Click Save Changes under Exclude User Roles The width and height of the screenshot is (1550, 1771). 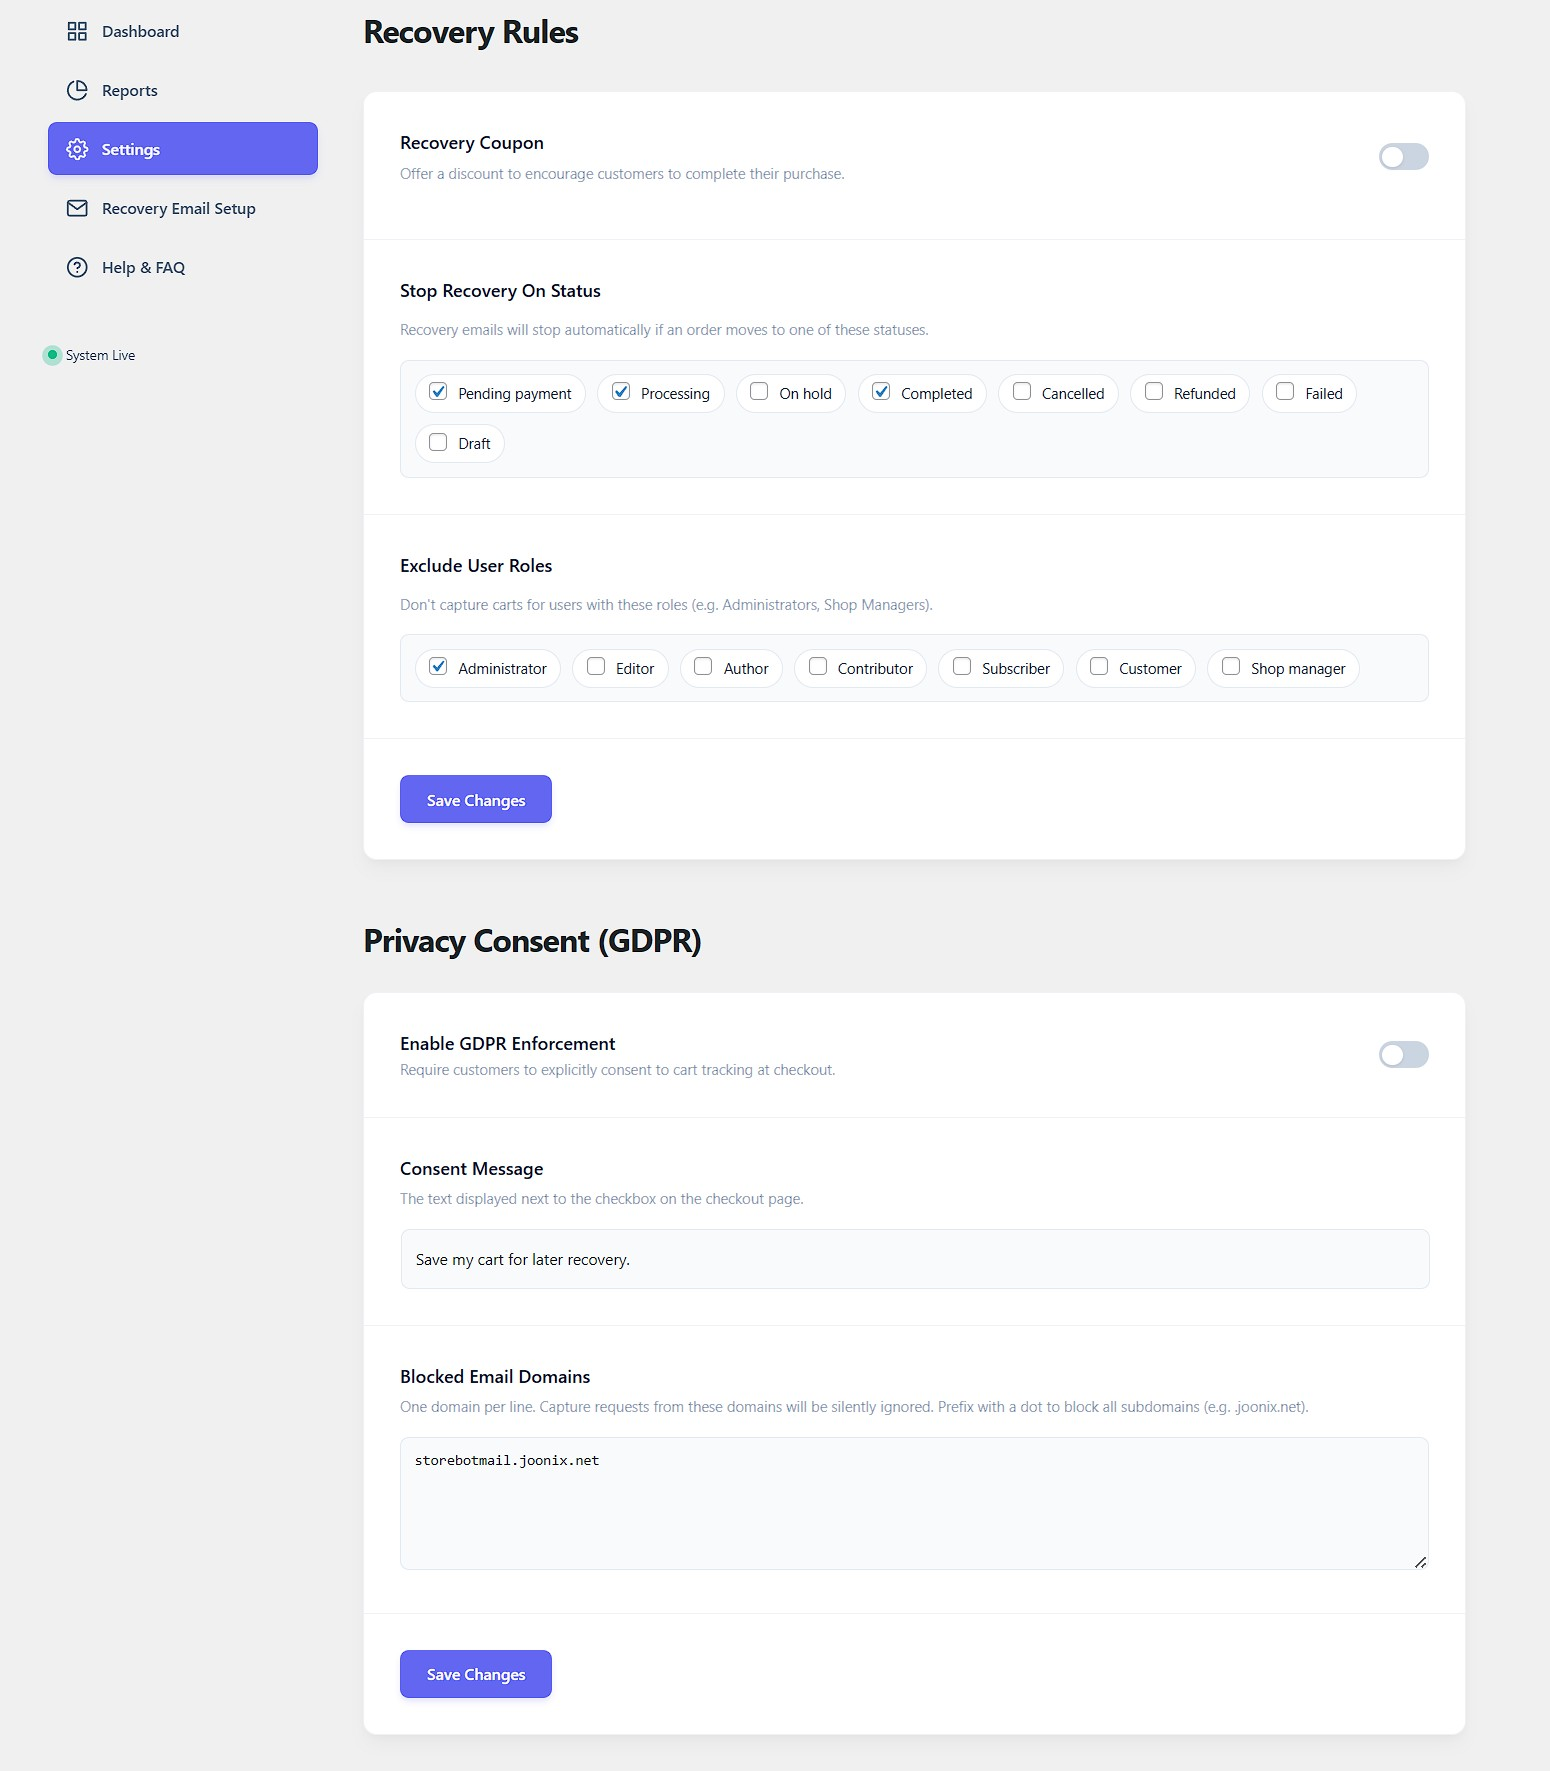pos(475,799)
